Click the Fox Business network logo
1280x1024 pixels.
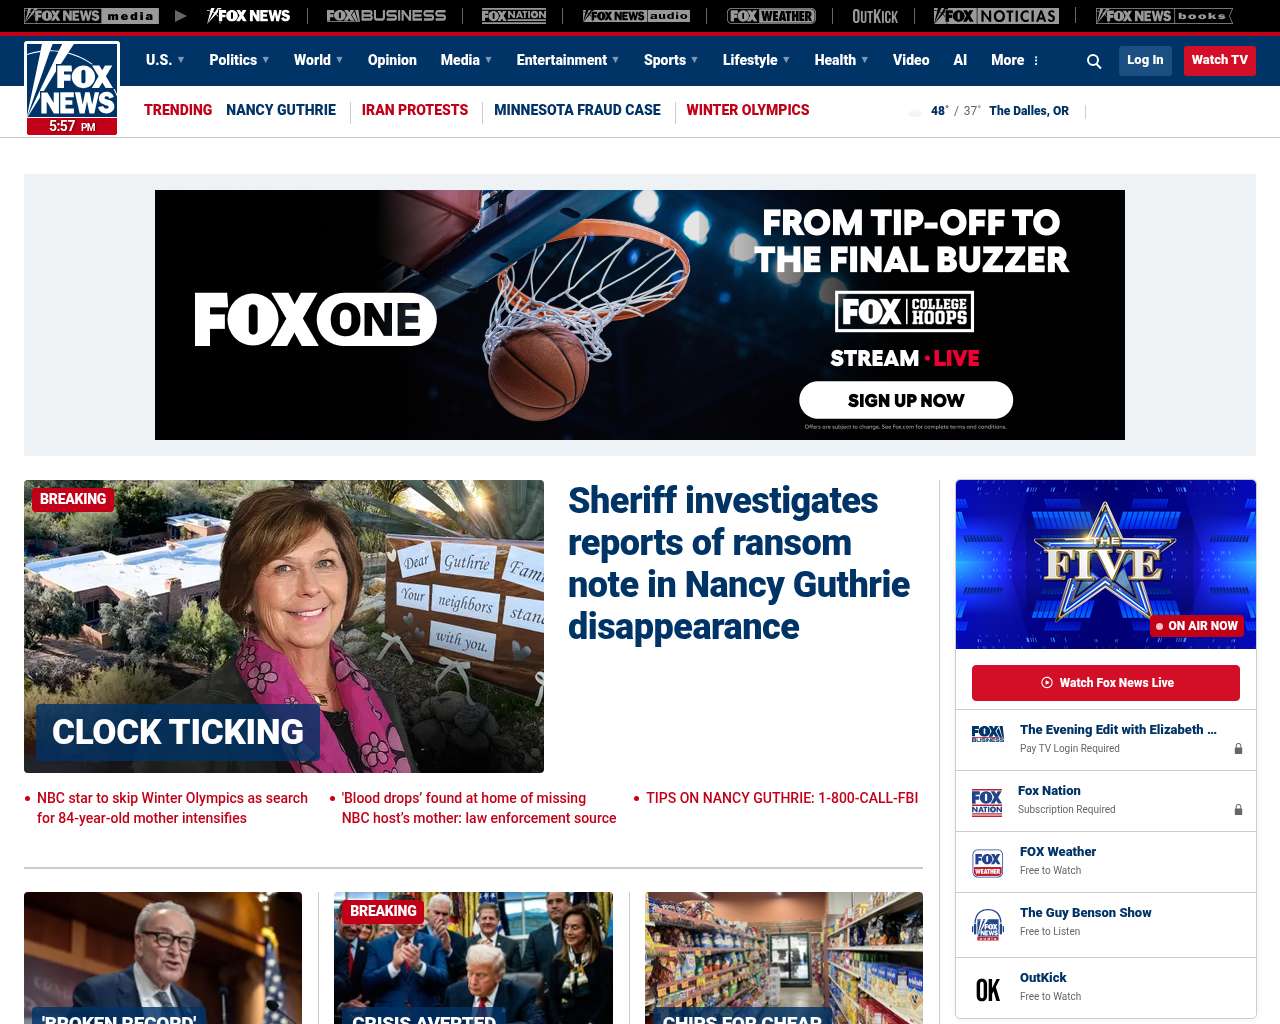click(386, 16)
